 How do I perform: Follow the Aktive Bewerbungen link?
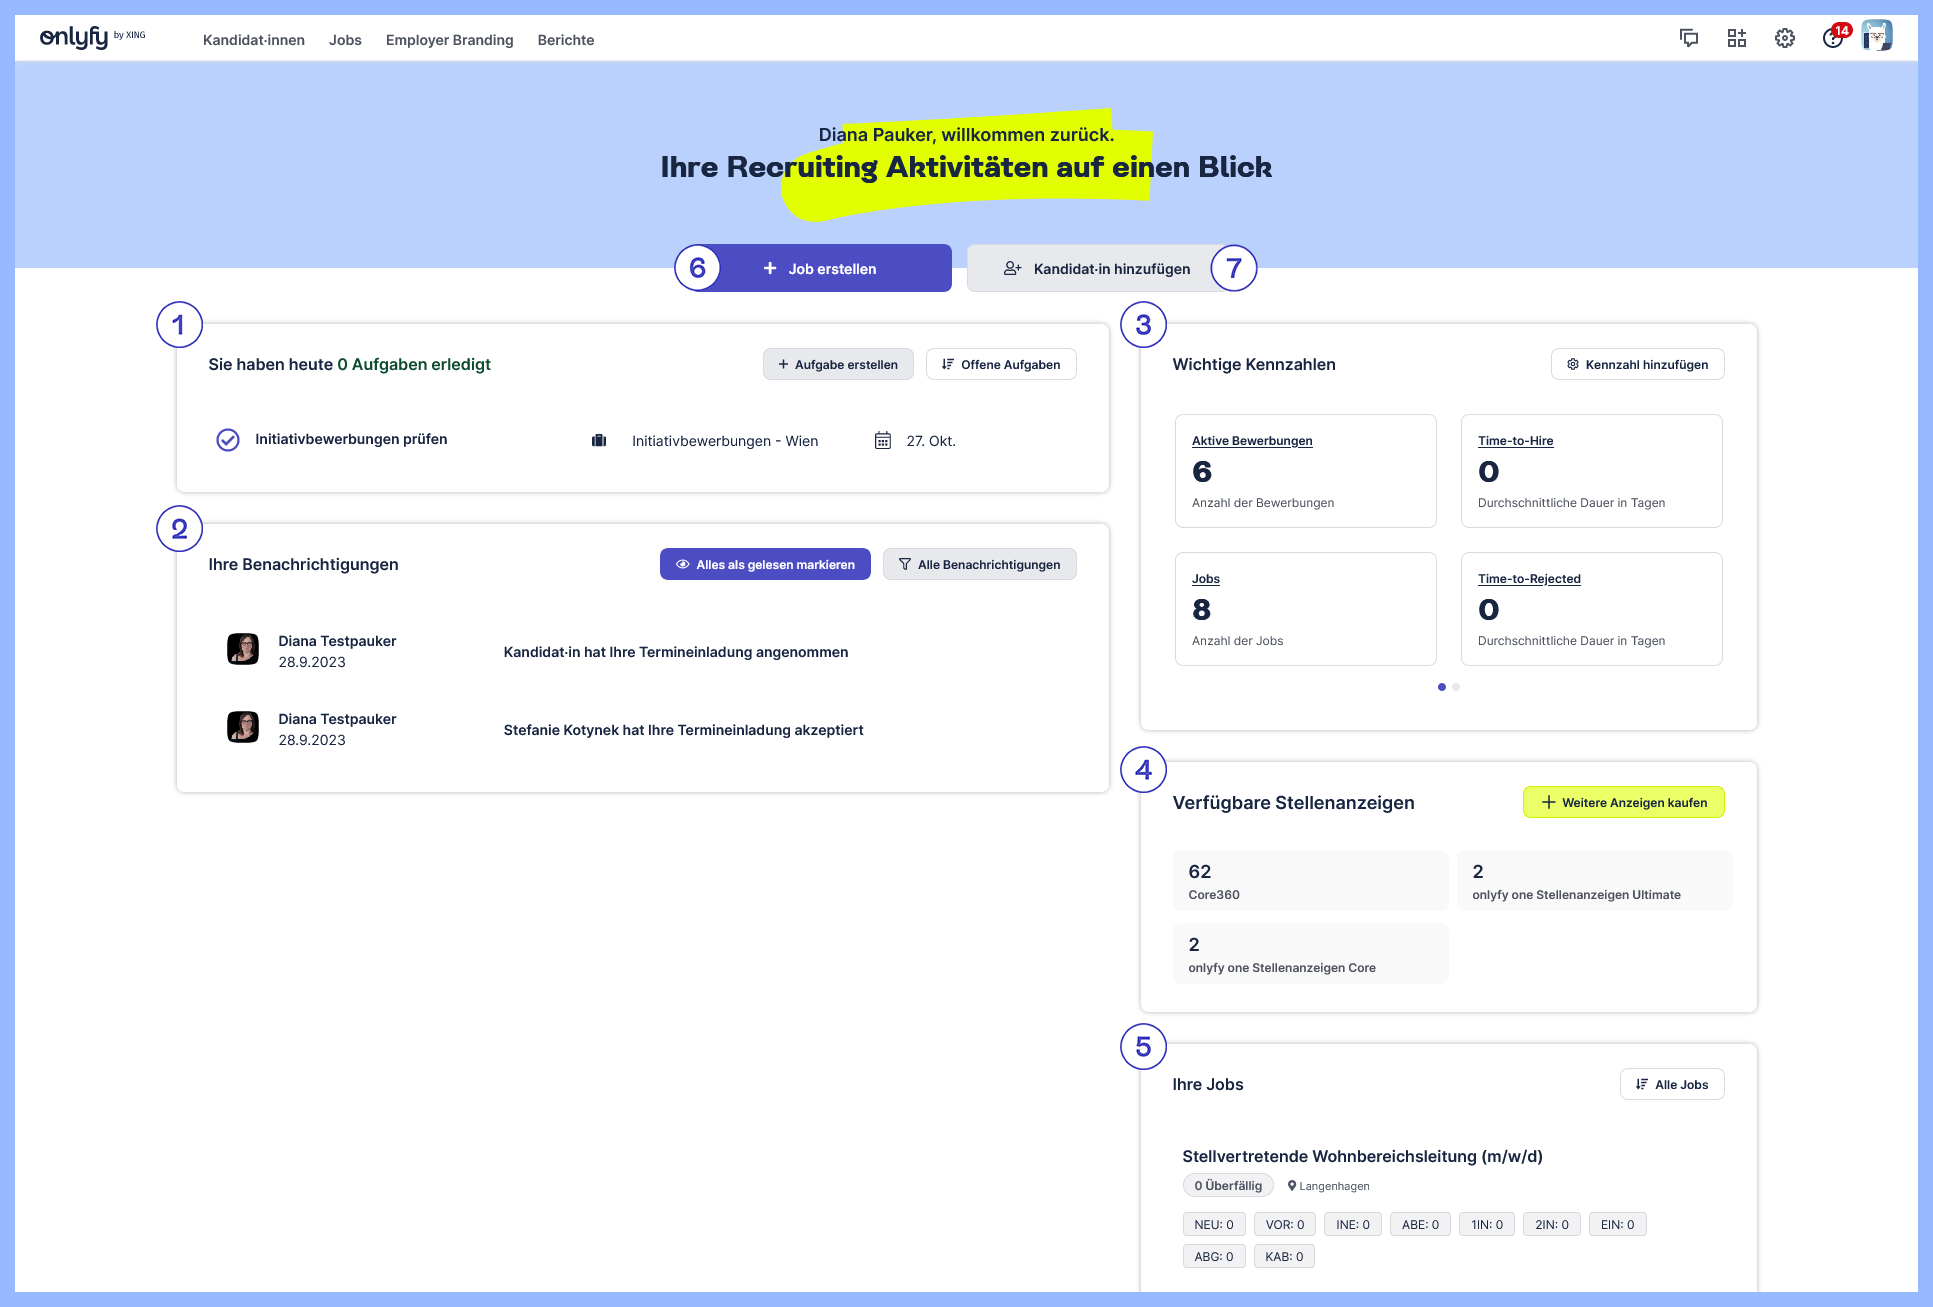pyautogui.click(x=1252, y=440)
